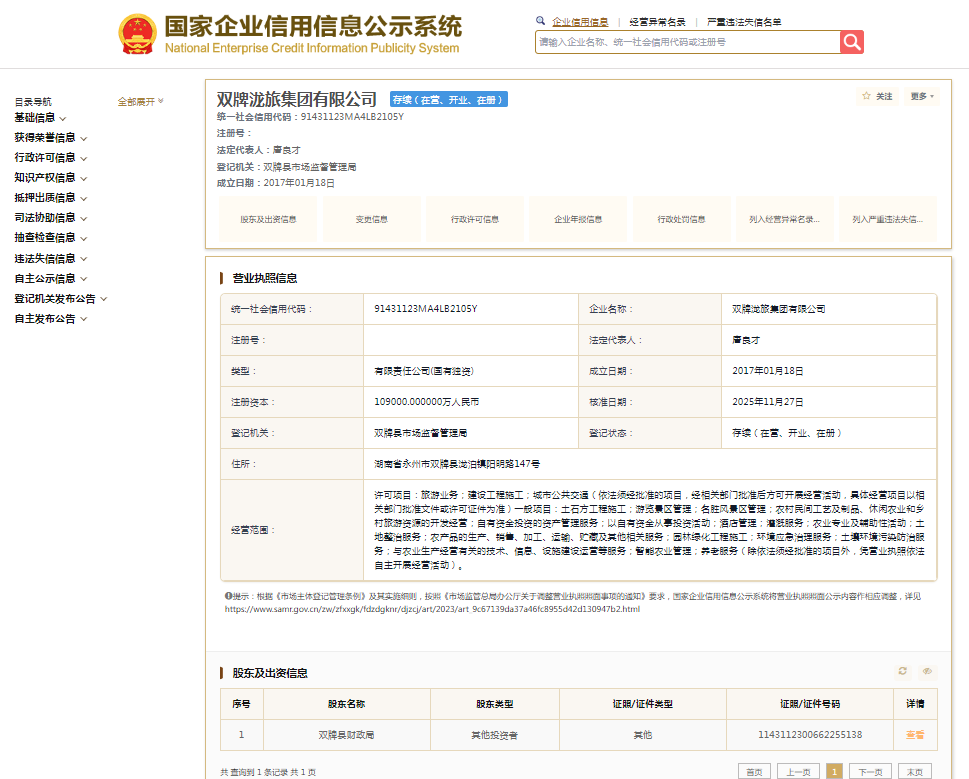Expand 知识产权信息 in sidebar
969x779 pixels.
pos(51,178)
